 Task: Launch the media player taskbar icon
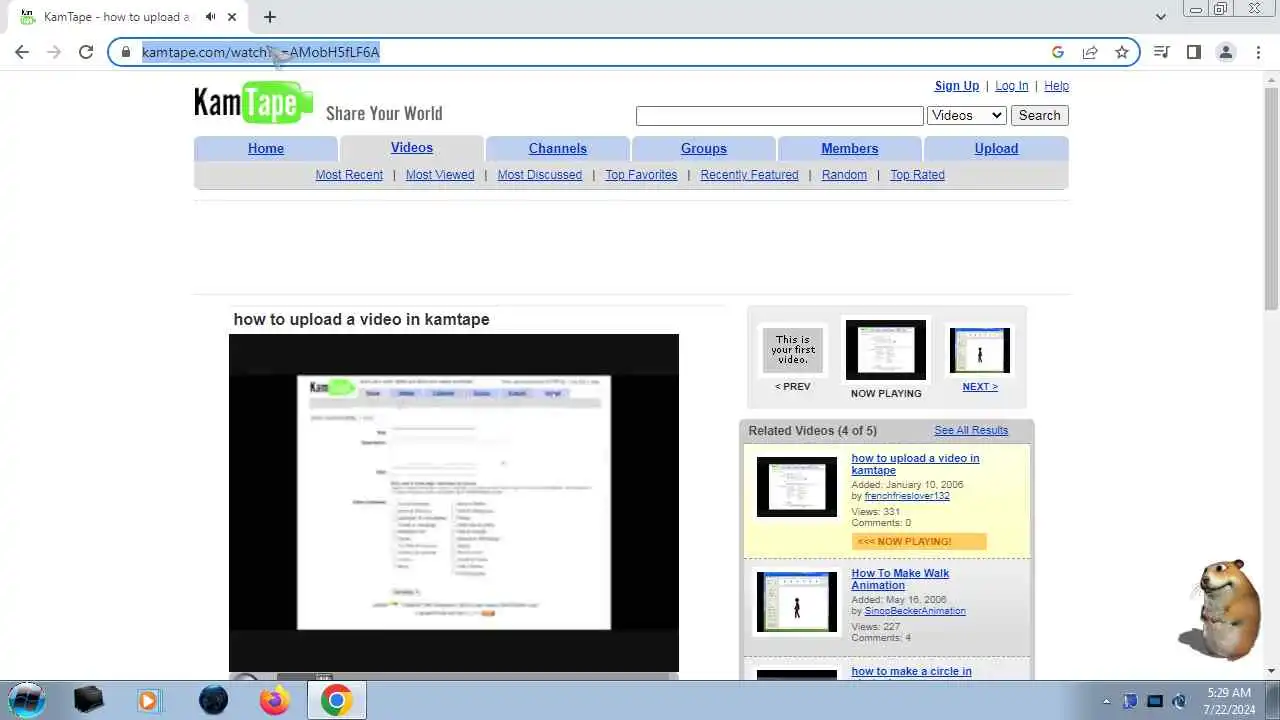149,700
